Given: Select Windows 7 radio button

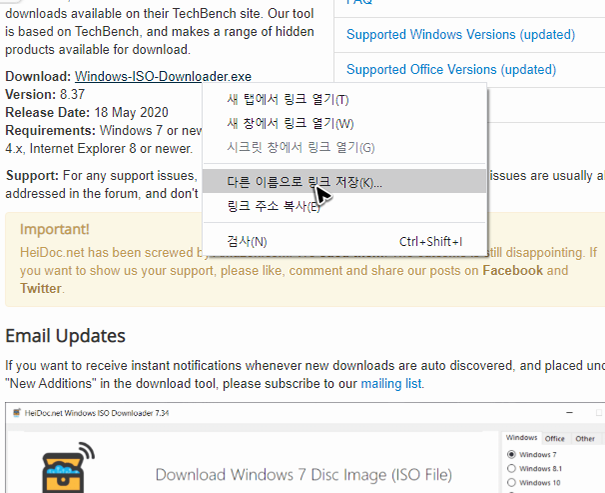Looking at the screenshot, I should click(x=511, y=454).
